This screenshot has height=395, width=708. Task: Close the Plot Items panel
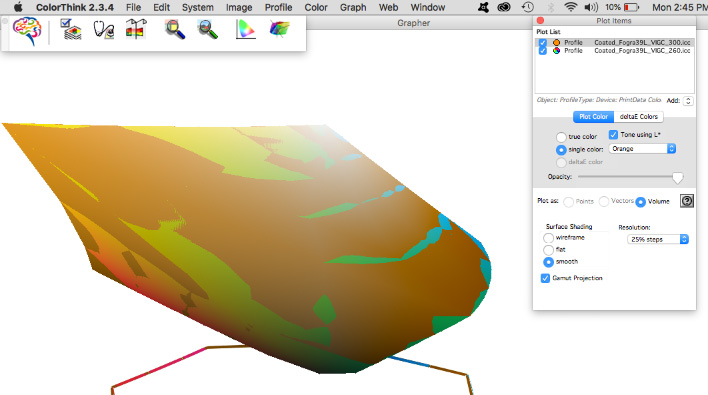pyautogui.click(x=540, y=21)
